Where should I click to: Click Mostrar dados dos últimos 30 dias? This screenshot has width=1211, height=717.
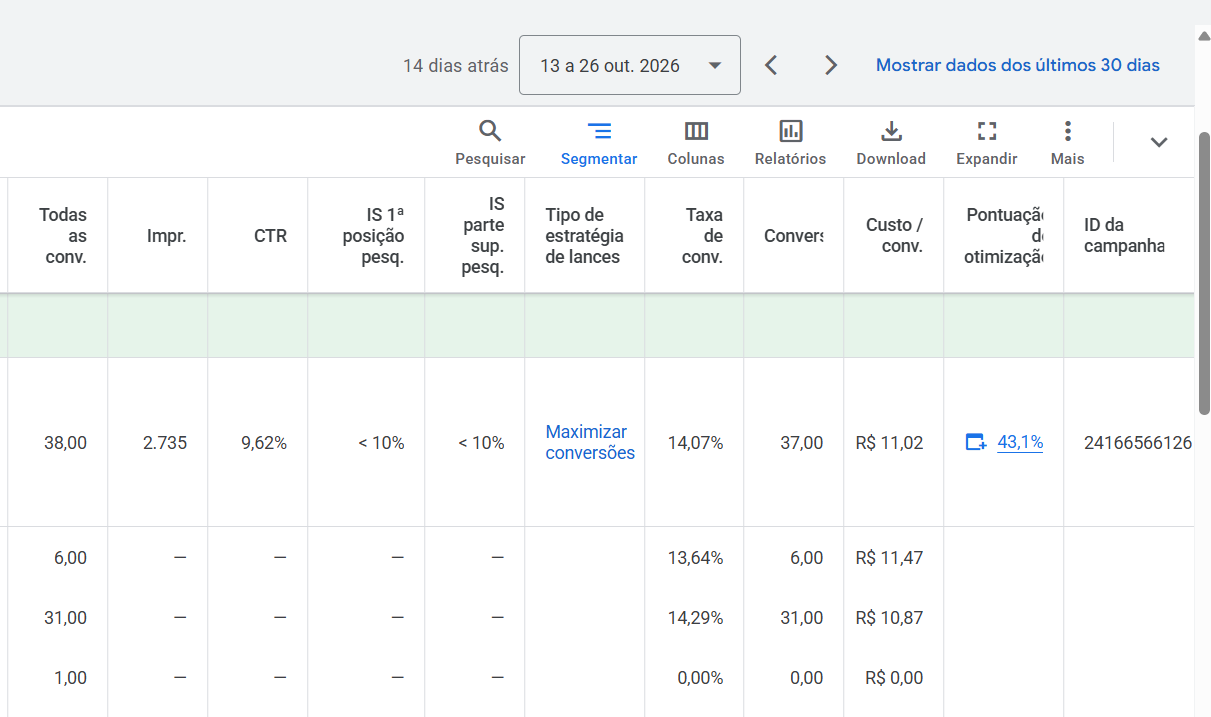tap(1018, 65)
